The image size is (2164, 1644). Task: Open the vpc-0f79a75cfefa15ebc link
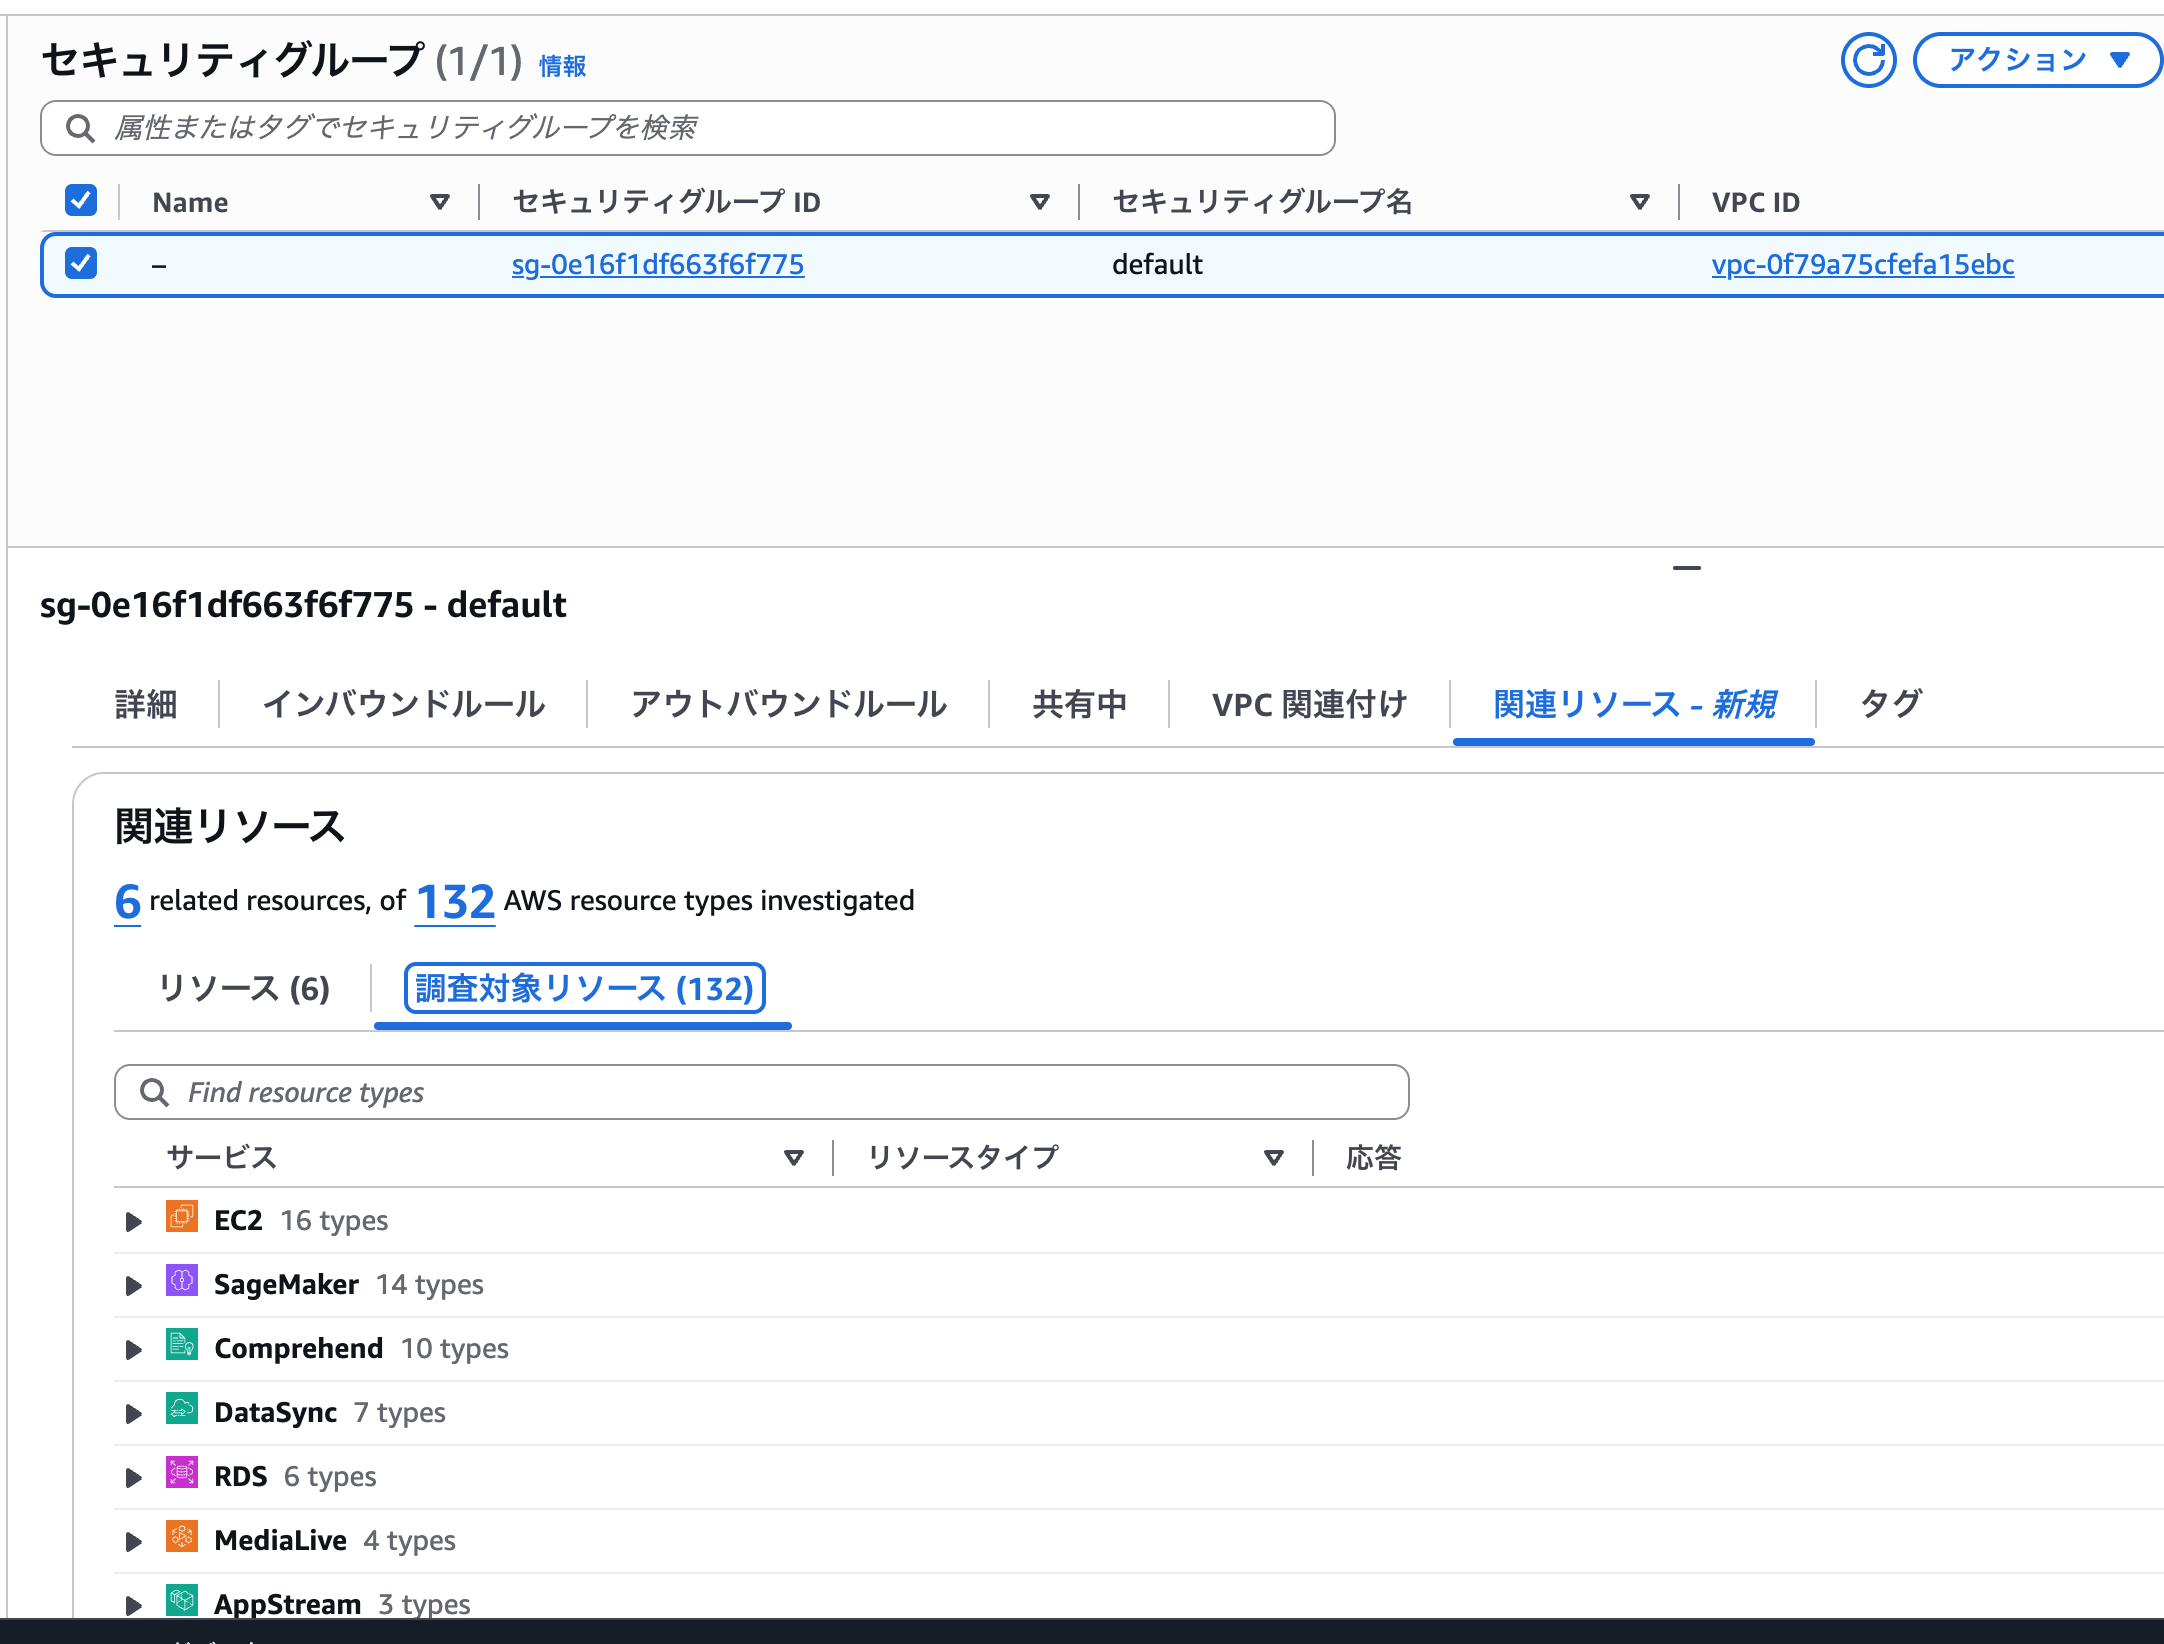pyautogui.click(x=1863, y=265)
